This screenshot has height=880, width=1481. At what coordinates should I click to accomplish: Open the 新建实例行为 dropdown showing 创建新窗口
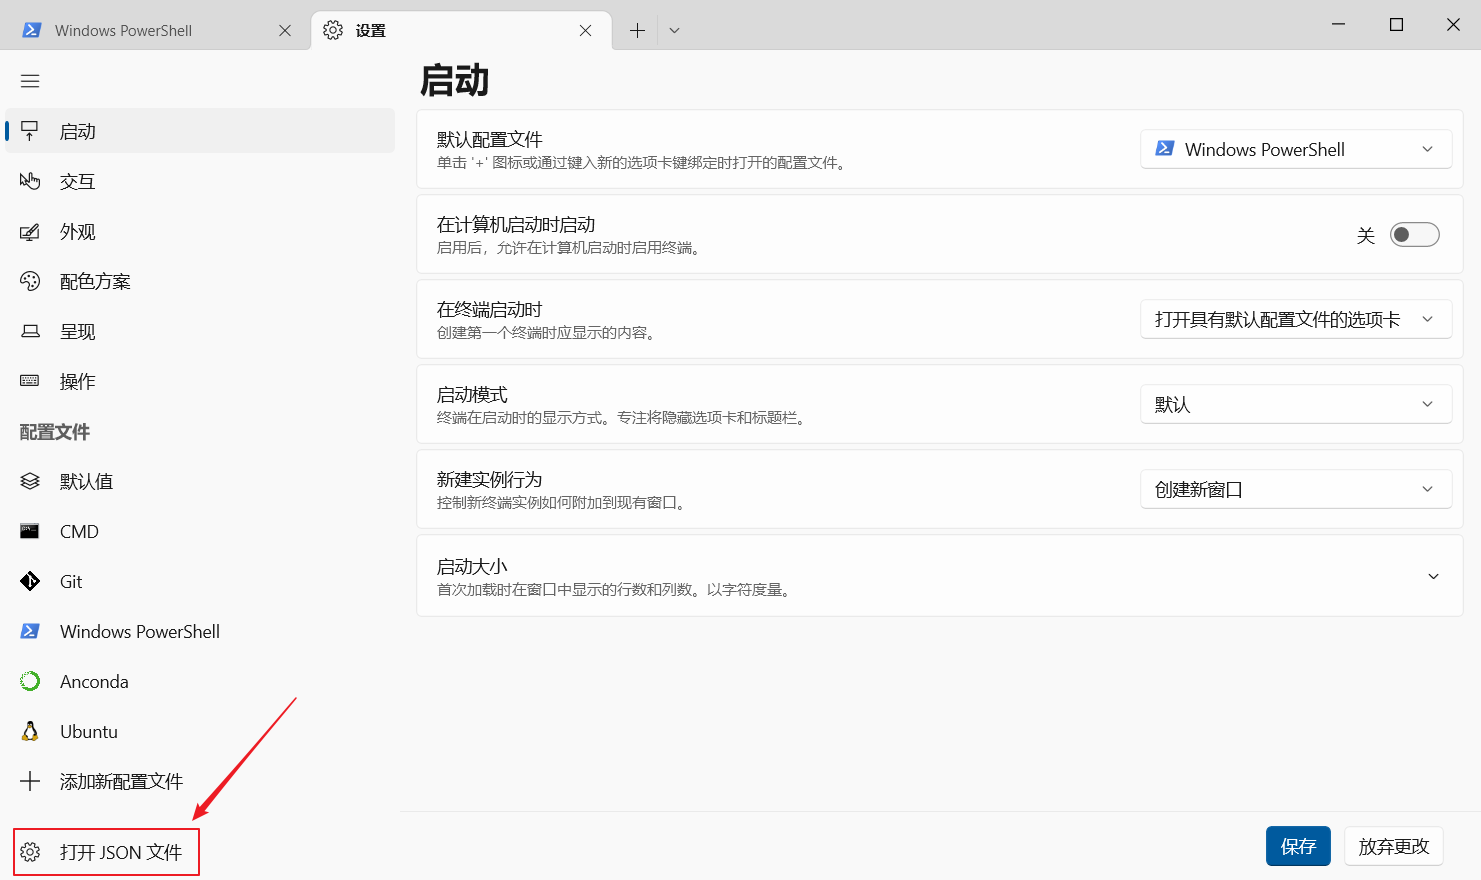1296,489
